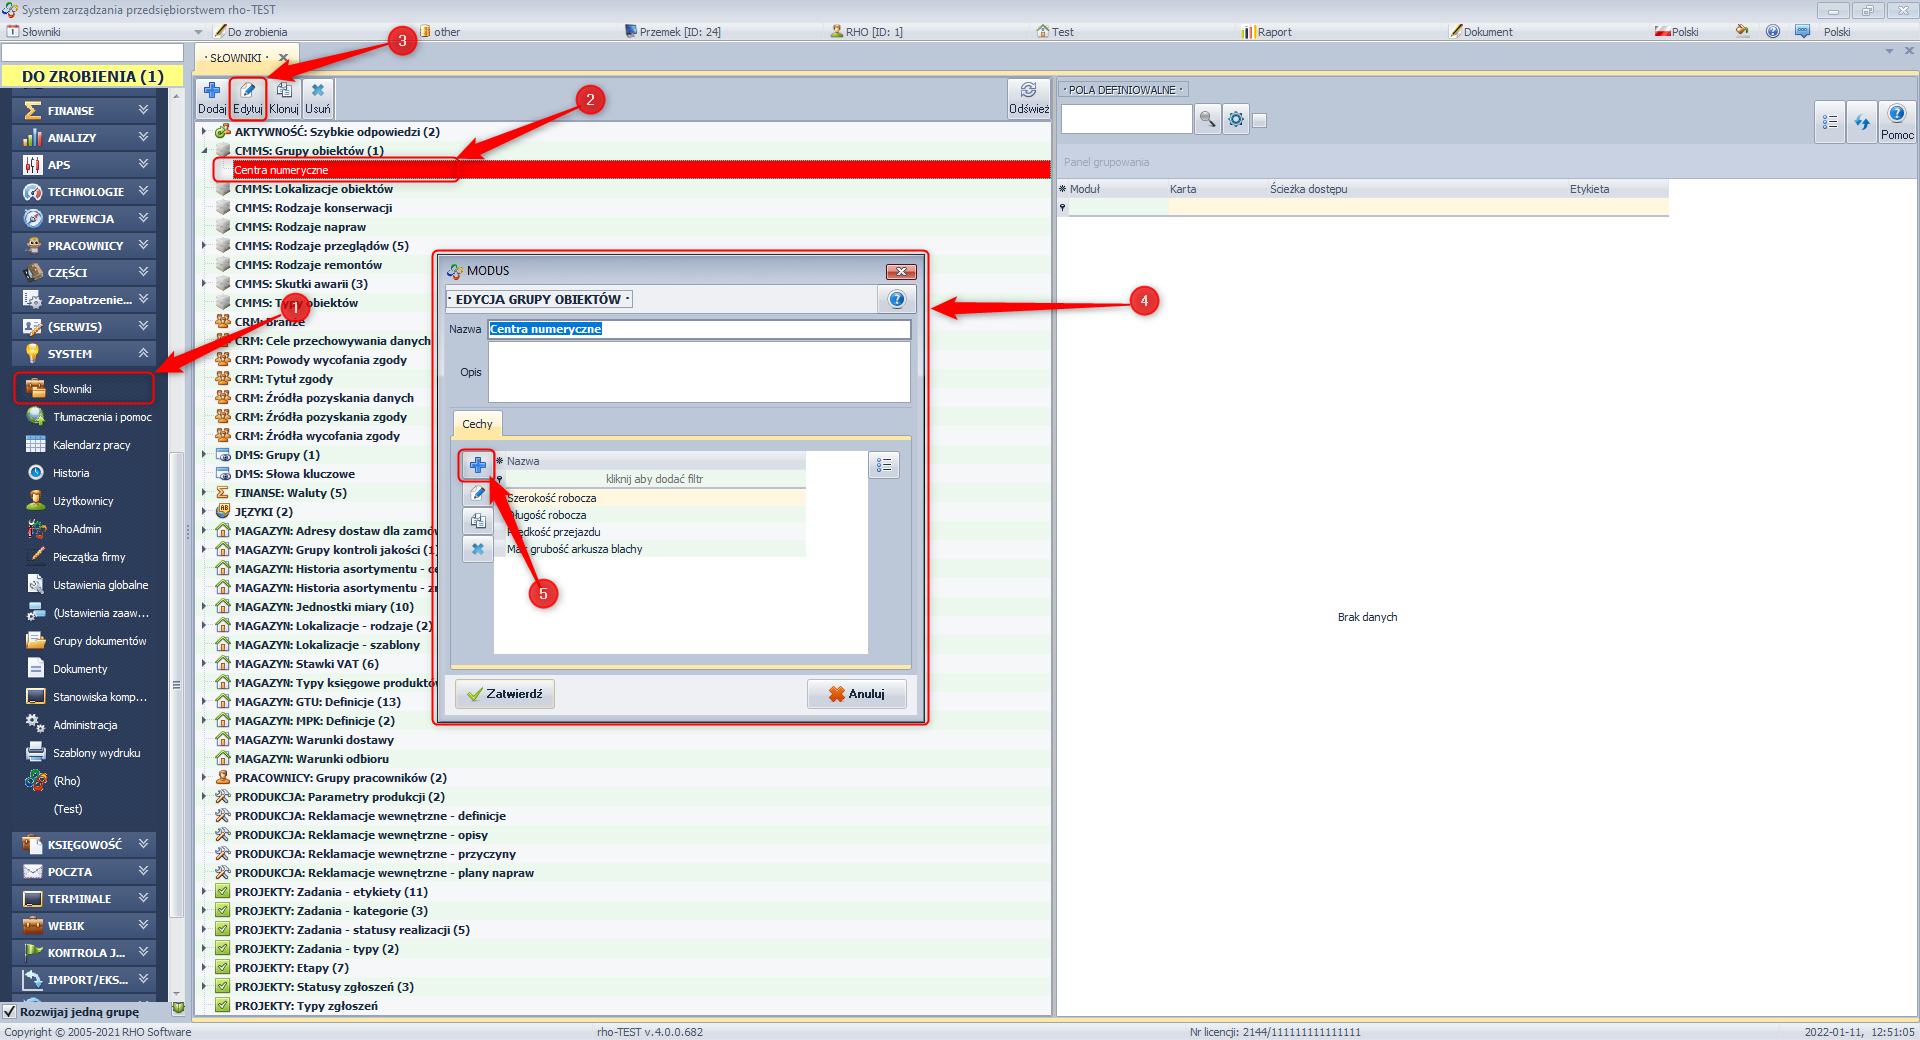Toggle the Rozwijaj jedną grupę checkbox
The width and height of the screenshot is (1920, 1040).
10,1012
